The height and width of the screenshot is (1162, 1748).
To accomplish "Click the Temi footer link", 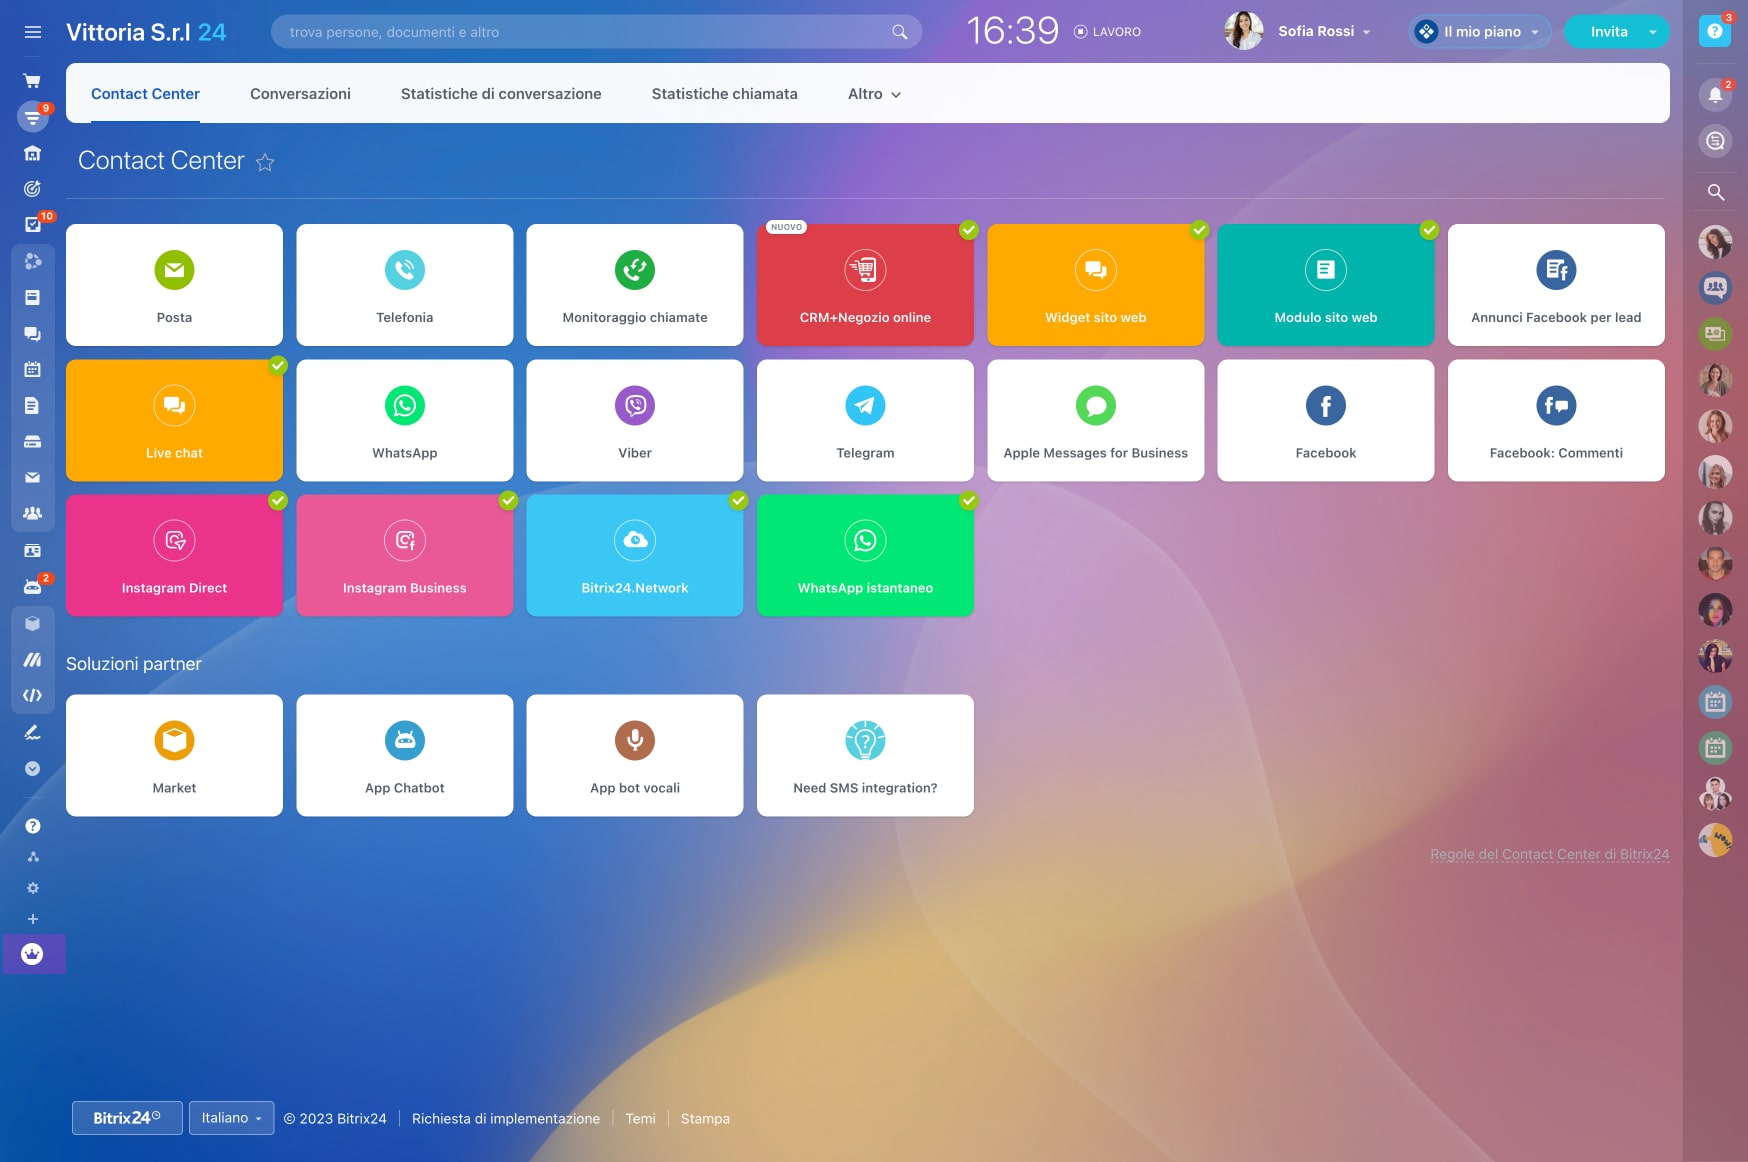I will click(x=640, y=1119).
